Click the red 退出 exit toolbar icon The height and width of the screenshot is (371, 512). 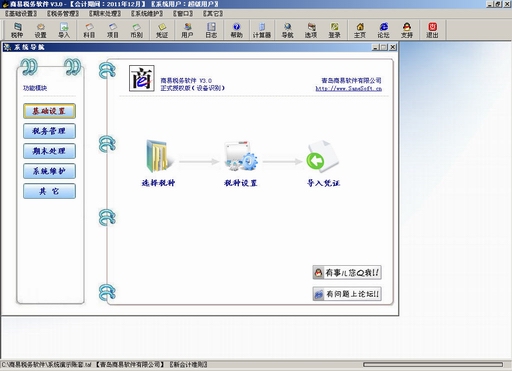pos(432,30)
